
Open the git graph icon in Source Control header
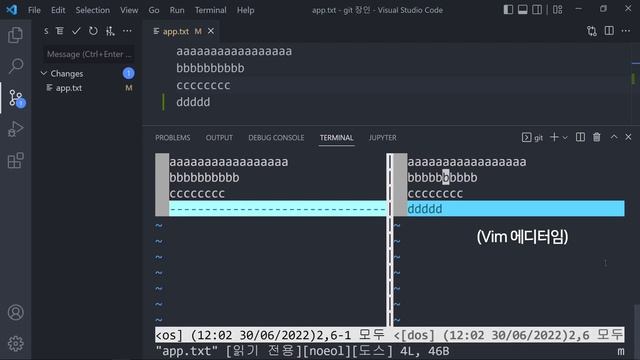(110, 31)
